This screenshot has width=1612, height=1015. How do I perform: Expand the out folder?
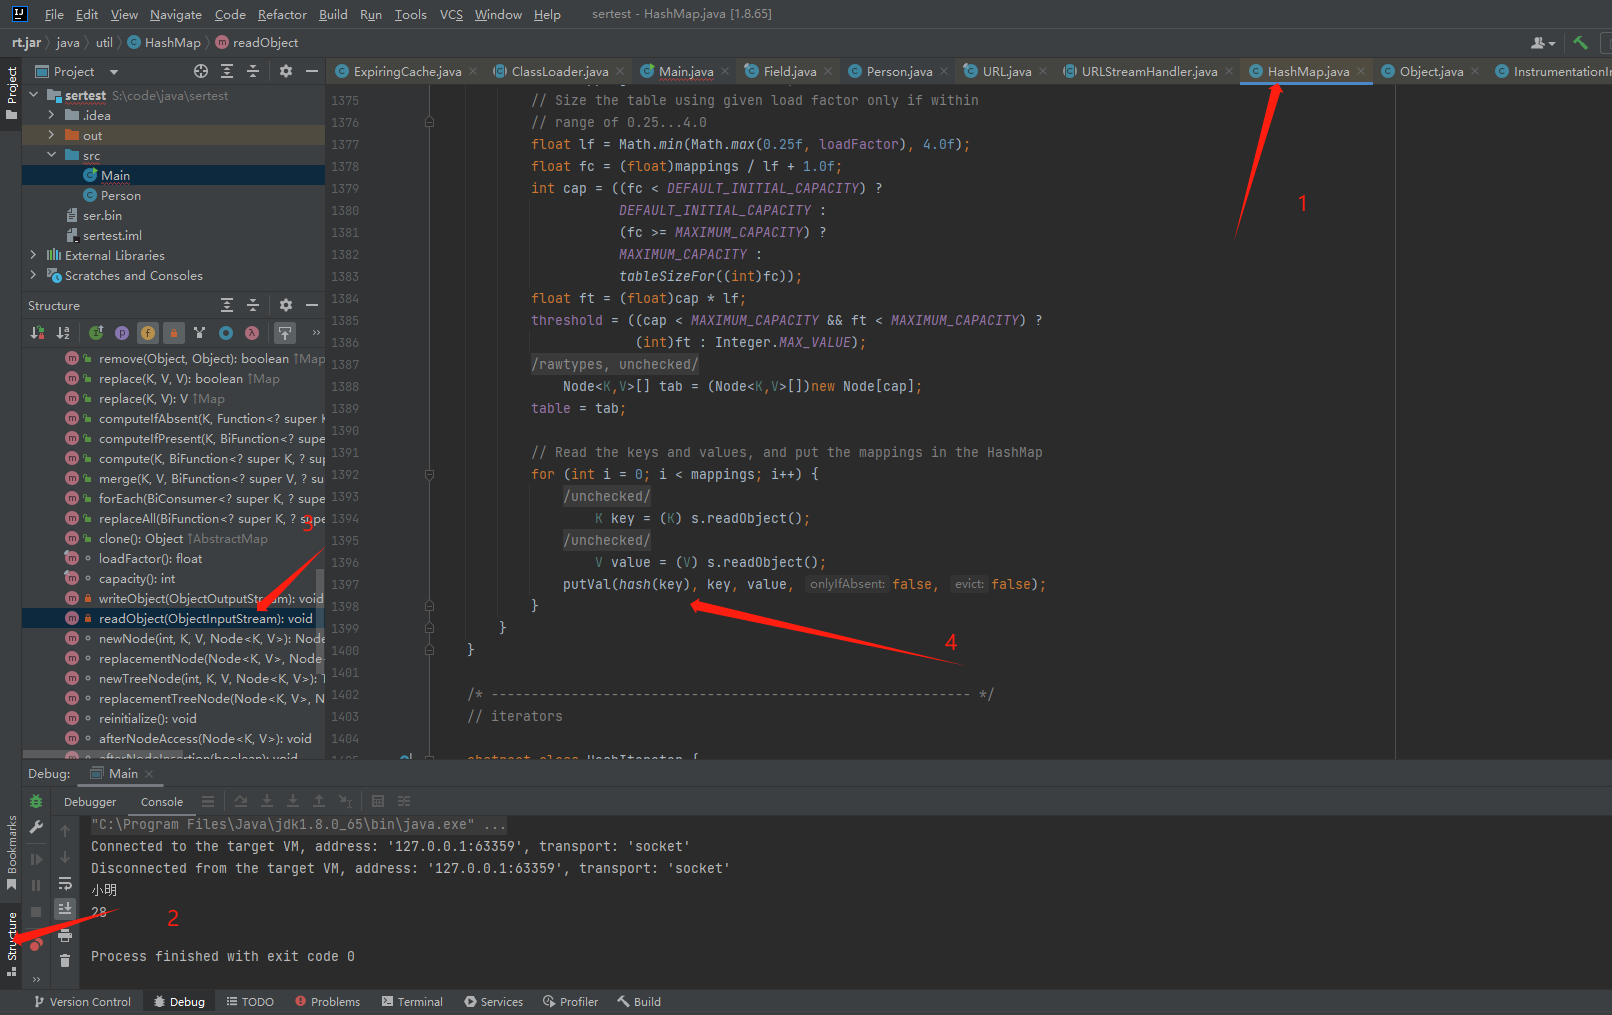51,135
